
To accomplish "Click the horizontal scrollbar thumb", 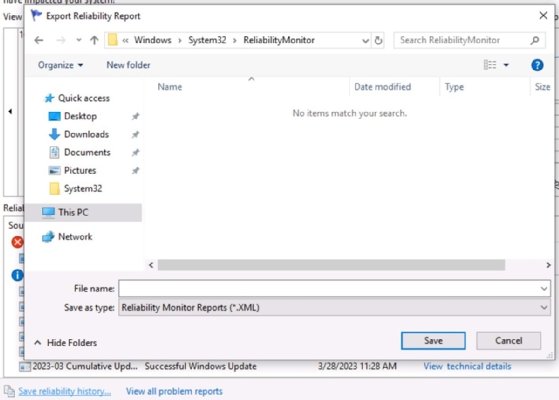I will tap(331, 265).
